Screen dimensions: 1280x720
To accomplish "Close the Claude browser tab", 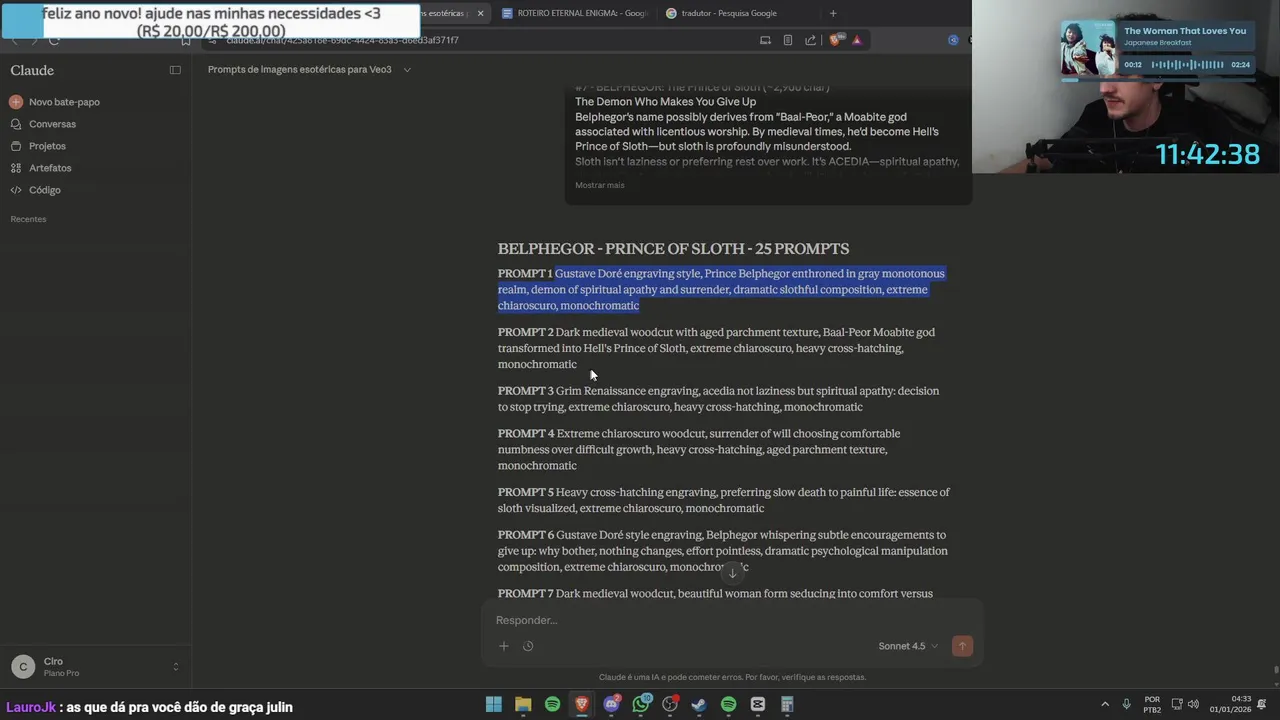I will point(480,13).
